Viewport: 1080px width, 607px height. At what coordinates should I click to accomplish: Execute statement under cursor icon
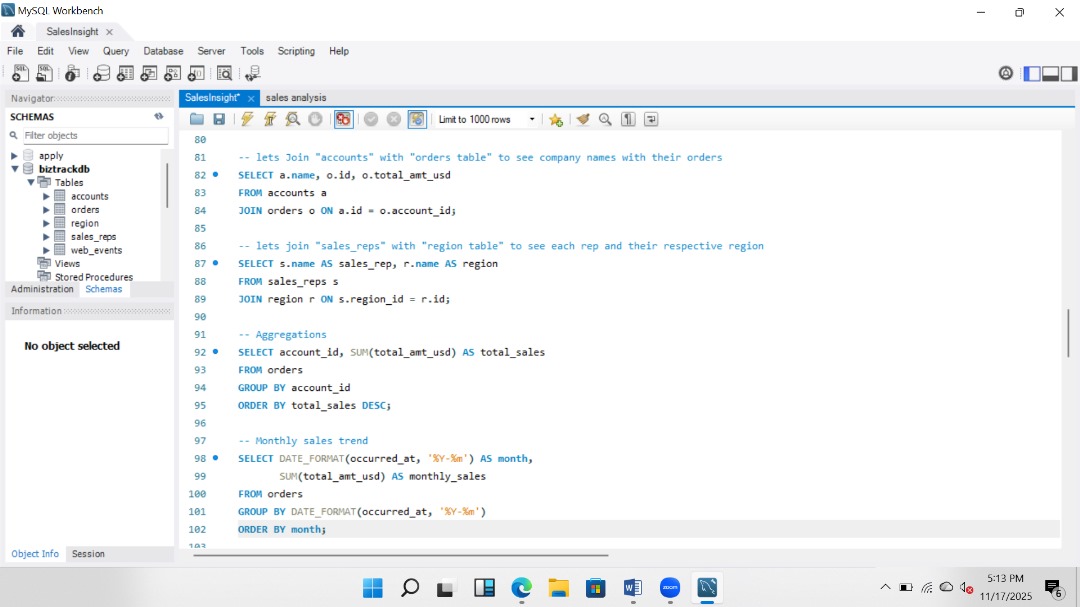tap(270, 119)
